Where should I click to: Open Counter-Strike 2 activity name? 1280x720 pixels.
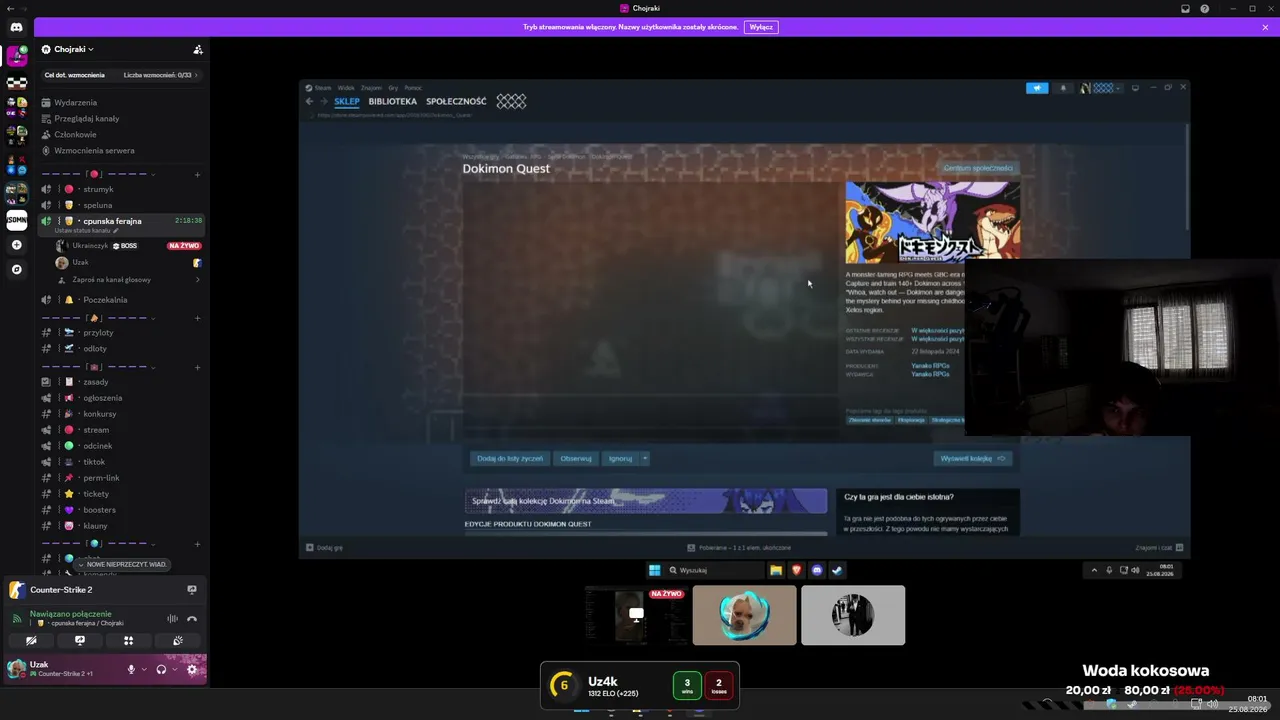61,590
